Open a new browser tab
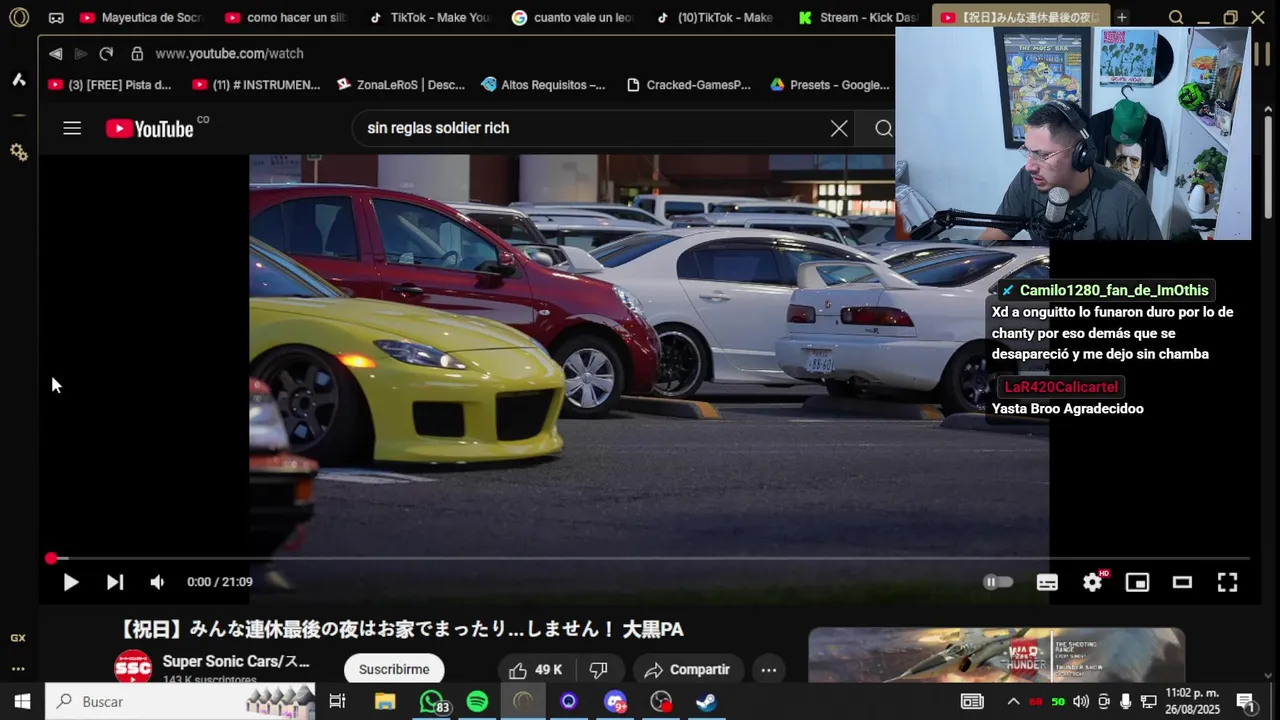The width and height of the screenshot is (1280, 720). tap(1122, 17)
